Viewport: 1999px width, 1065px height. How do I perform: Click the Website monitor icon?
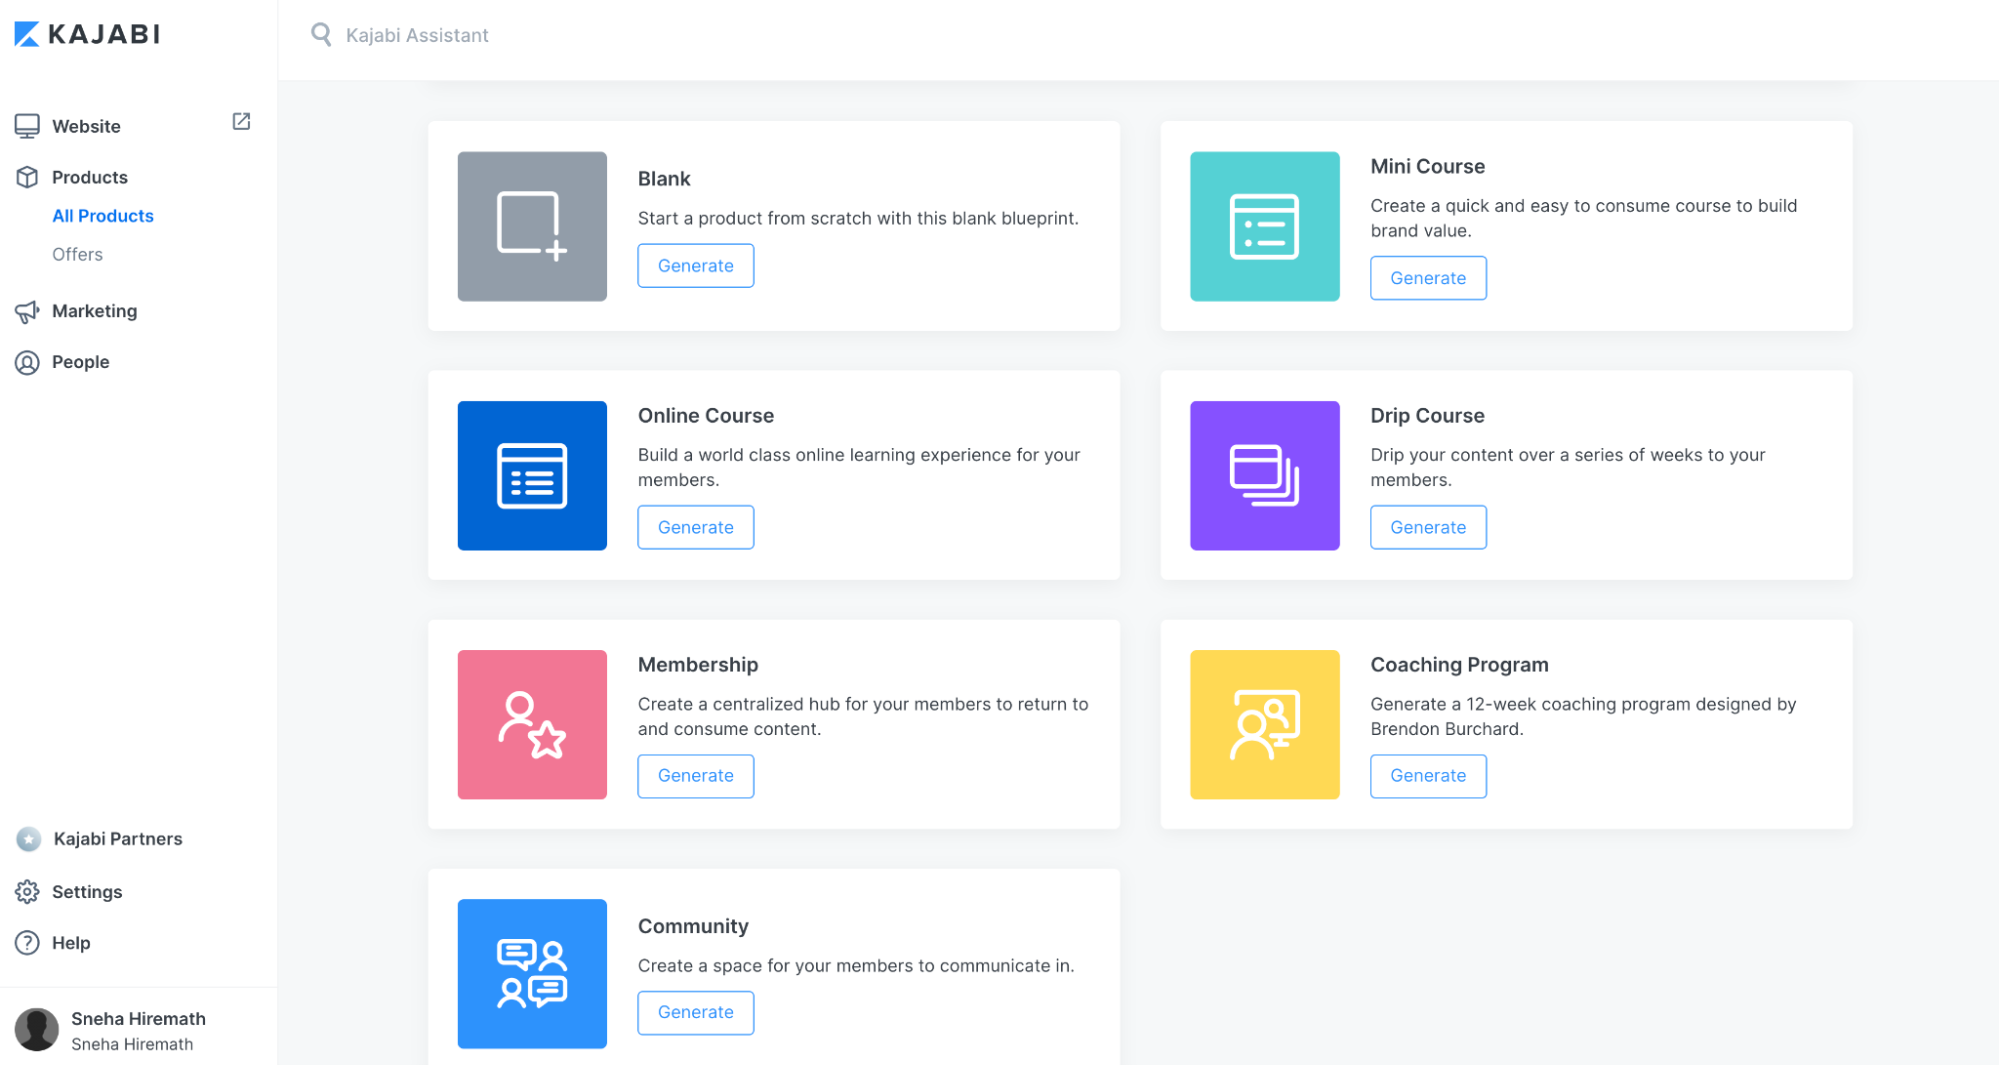click(x=27, y=126)
